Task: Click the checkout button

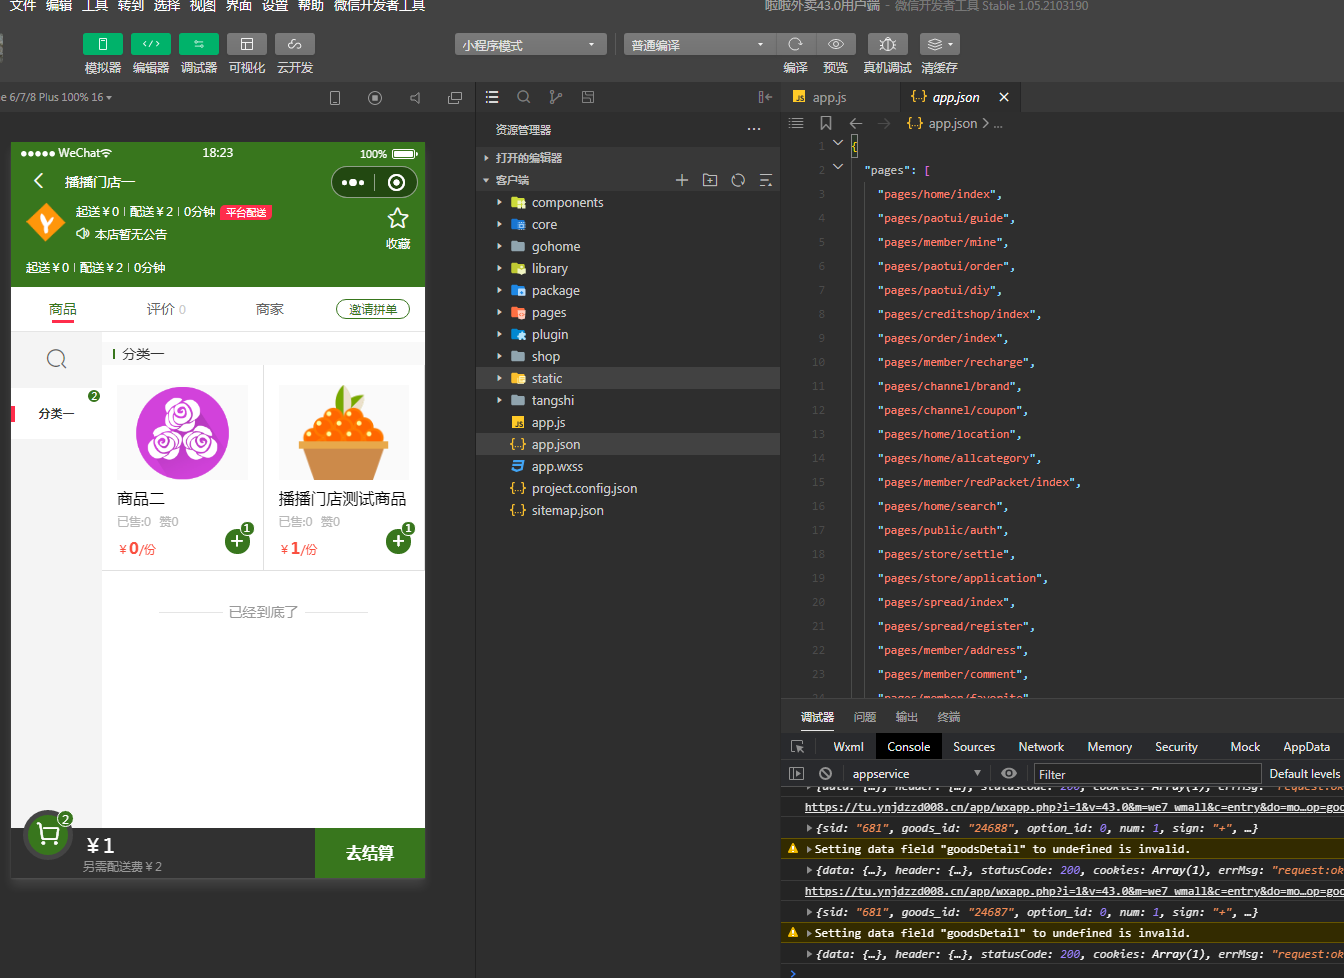Action: [370, 853]
